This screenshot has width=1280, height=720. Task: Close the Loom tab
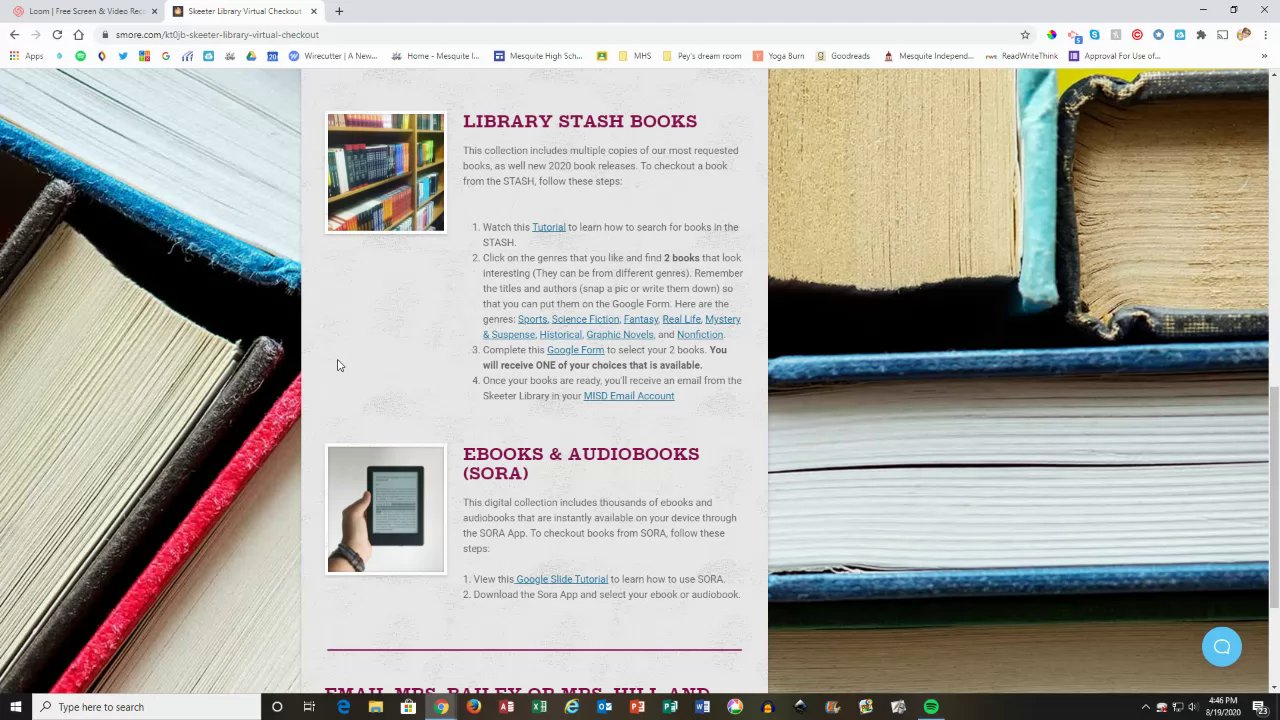pyautogui.click(x=154, y=11)
